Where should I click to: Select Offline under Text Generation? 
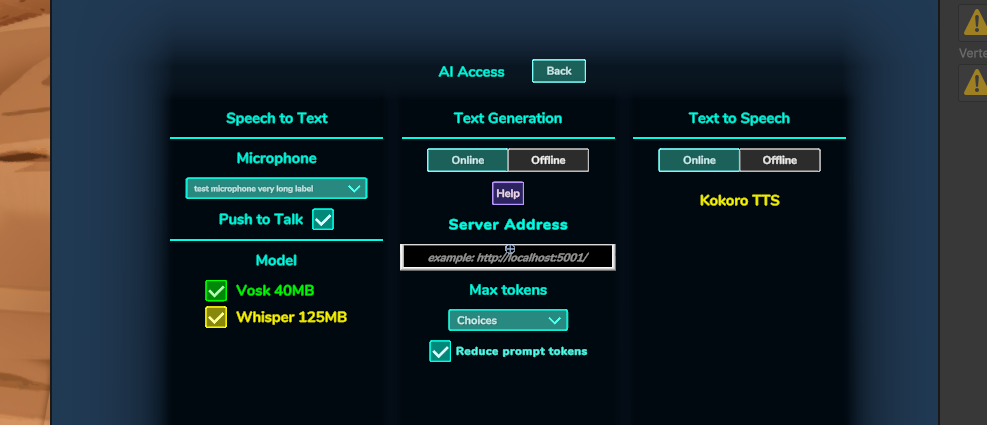tap(548, 160)
